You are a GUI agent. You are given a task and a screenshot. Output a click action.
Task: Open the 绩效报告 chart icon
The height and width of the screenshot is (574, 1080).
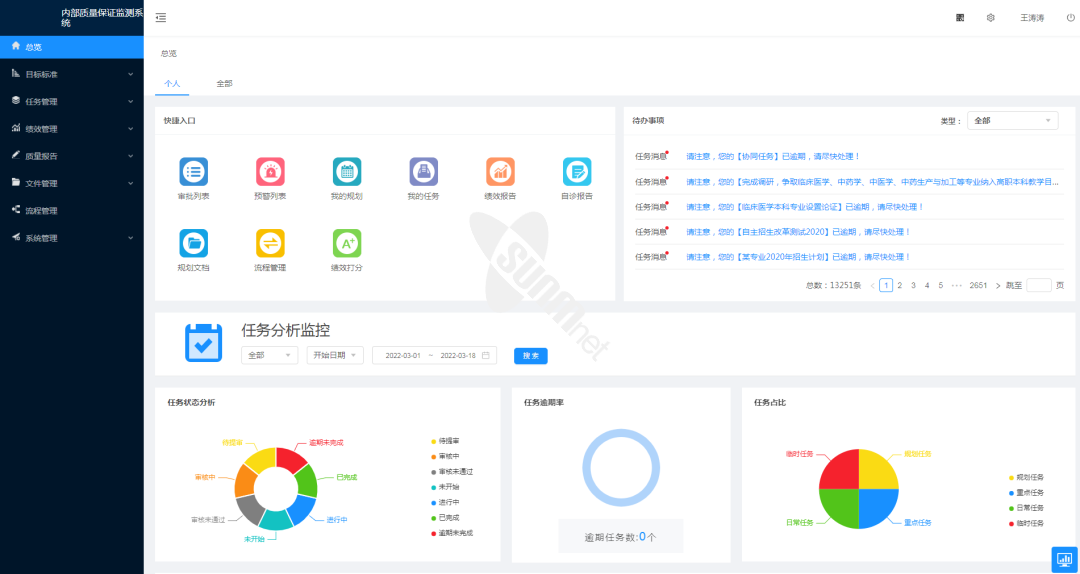point(500,172)
